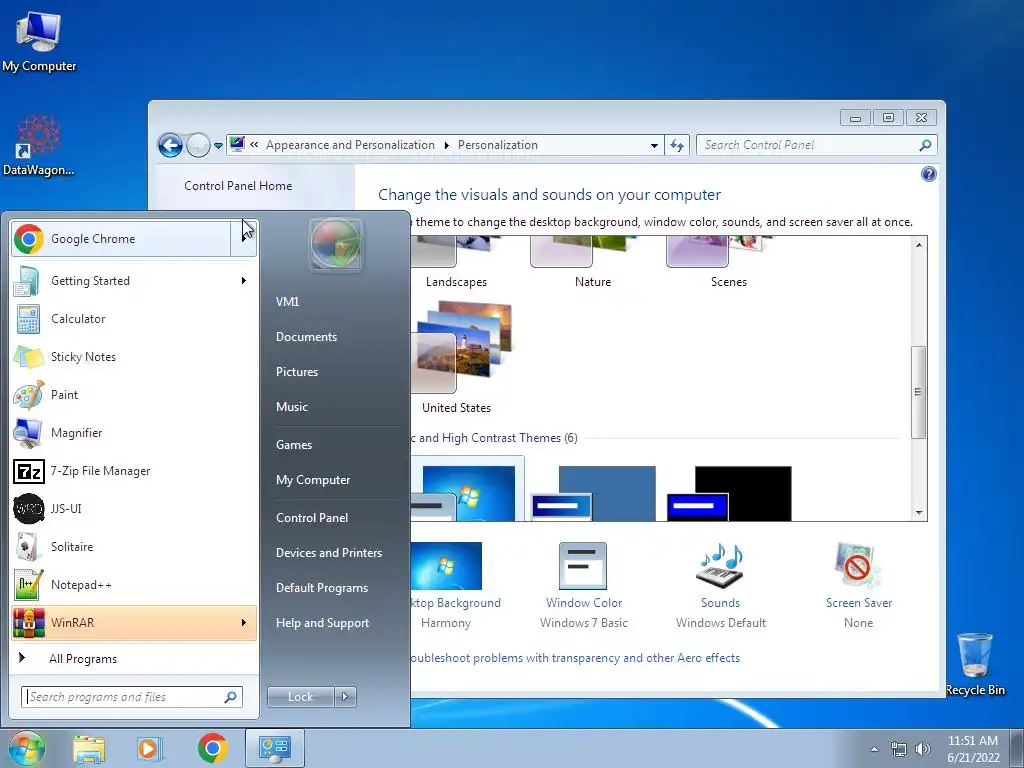The width and height of the screenshot is (1024, 768).
Task: Open Google Chrome from the Start menu
Action: 121,239
